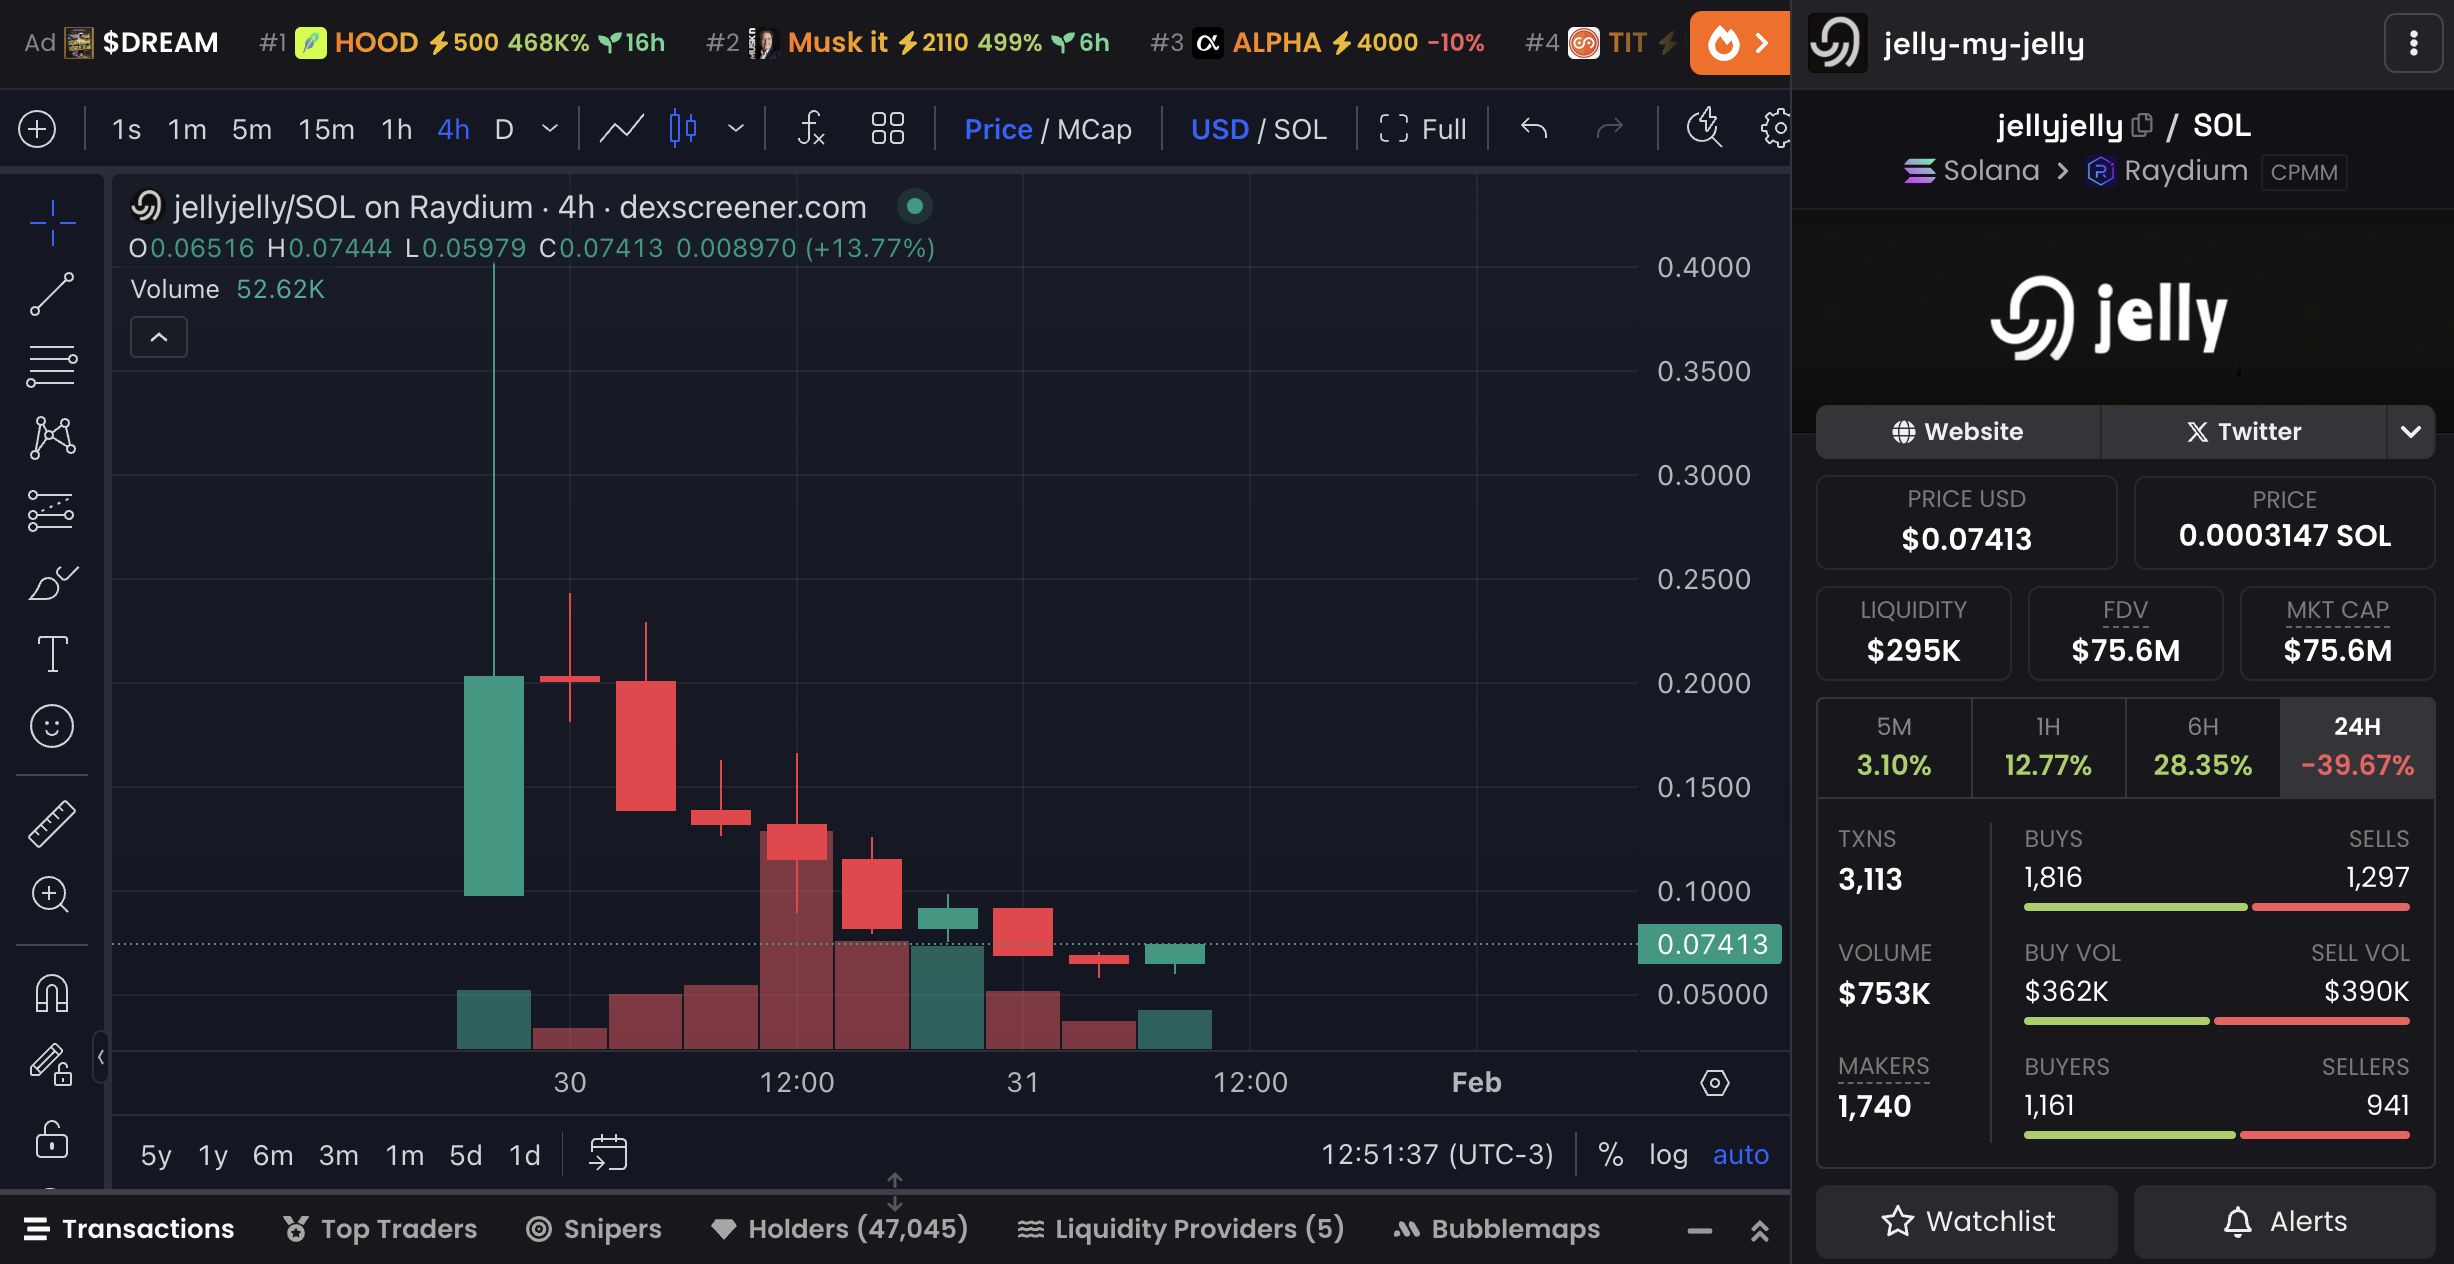Screen dimensions: 2454x1264
Task: Select 1h time interval
Action: point(397,129)
